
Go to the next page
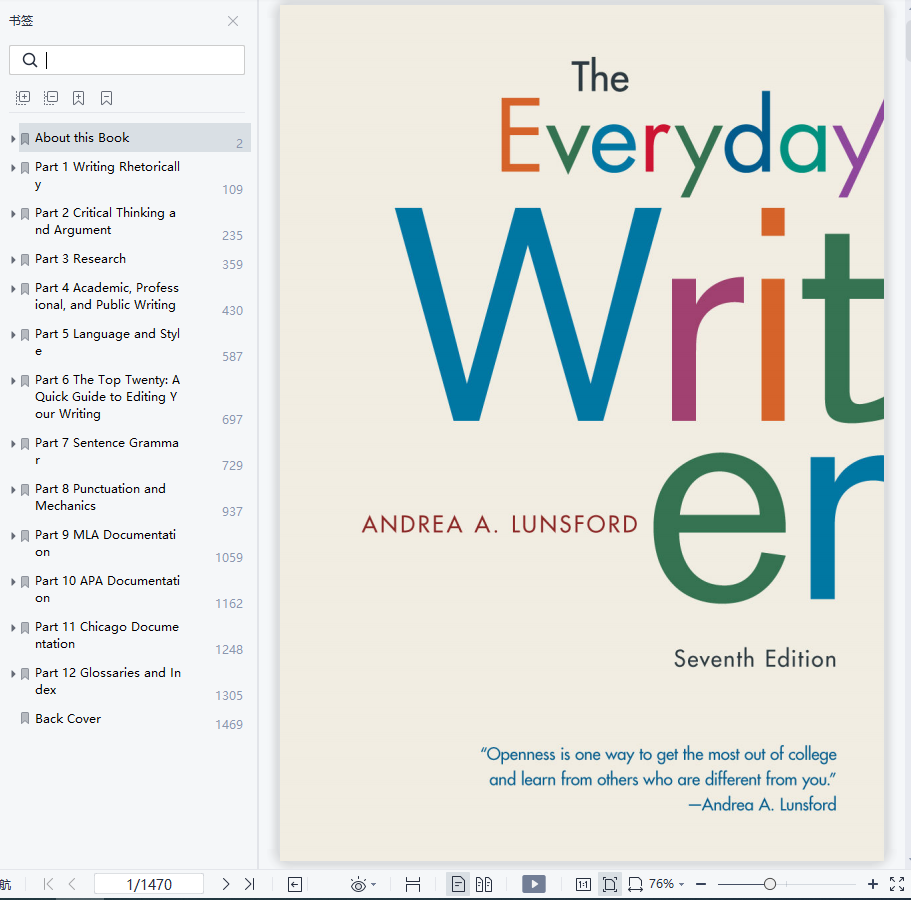225,884
